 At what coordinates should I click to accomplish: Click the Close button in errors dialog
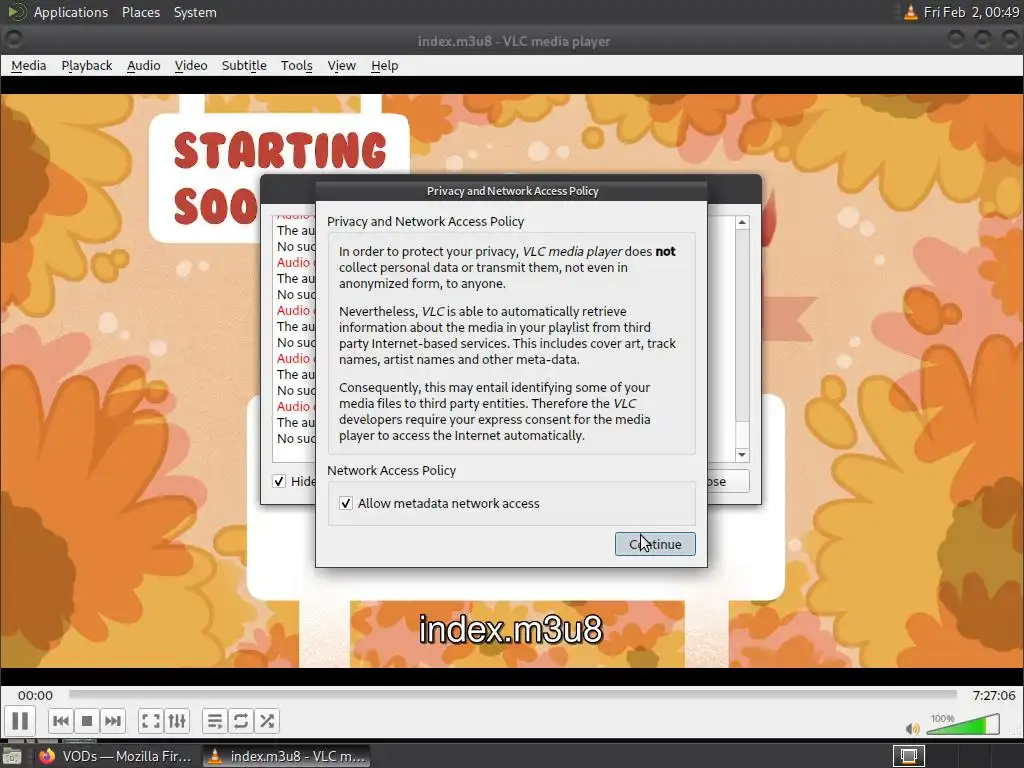click(x=728, y=481)
